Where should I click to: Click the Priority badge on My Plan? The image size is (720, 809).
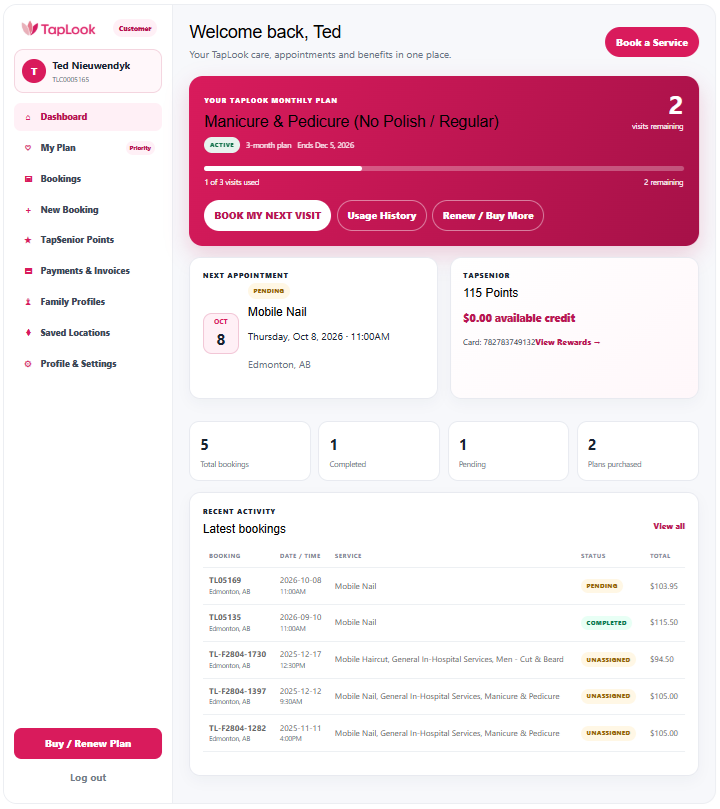(140, 148)
